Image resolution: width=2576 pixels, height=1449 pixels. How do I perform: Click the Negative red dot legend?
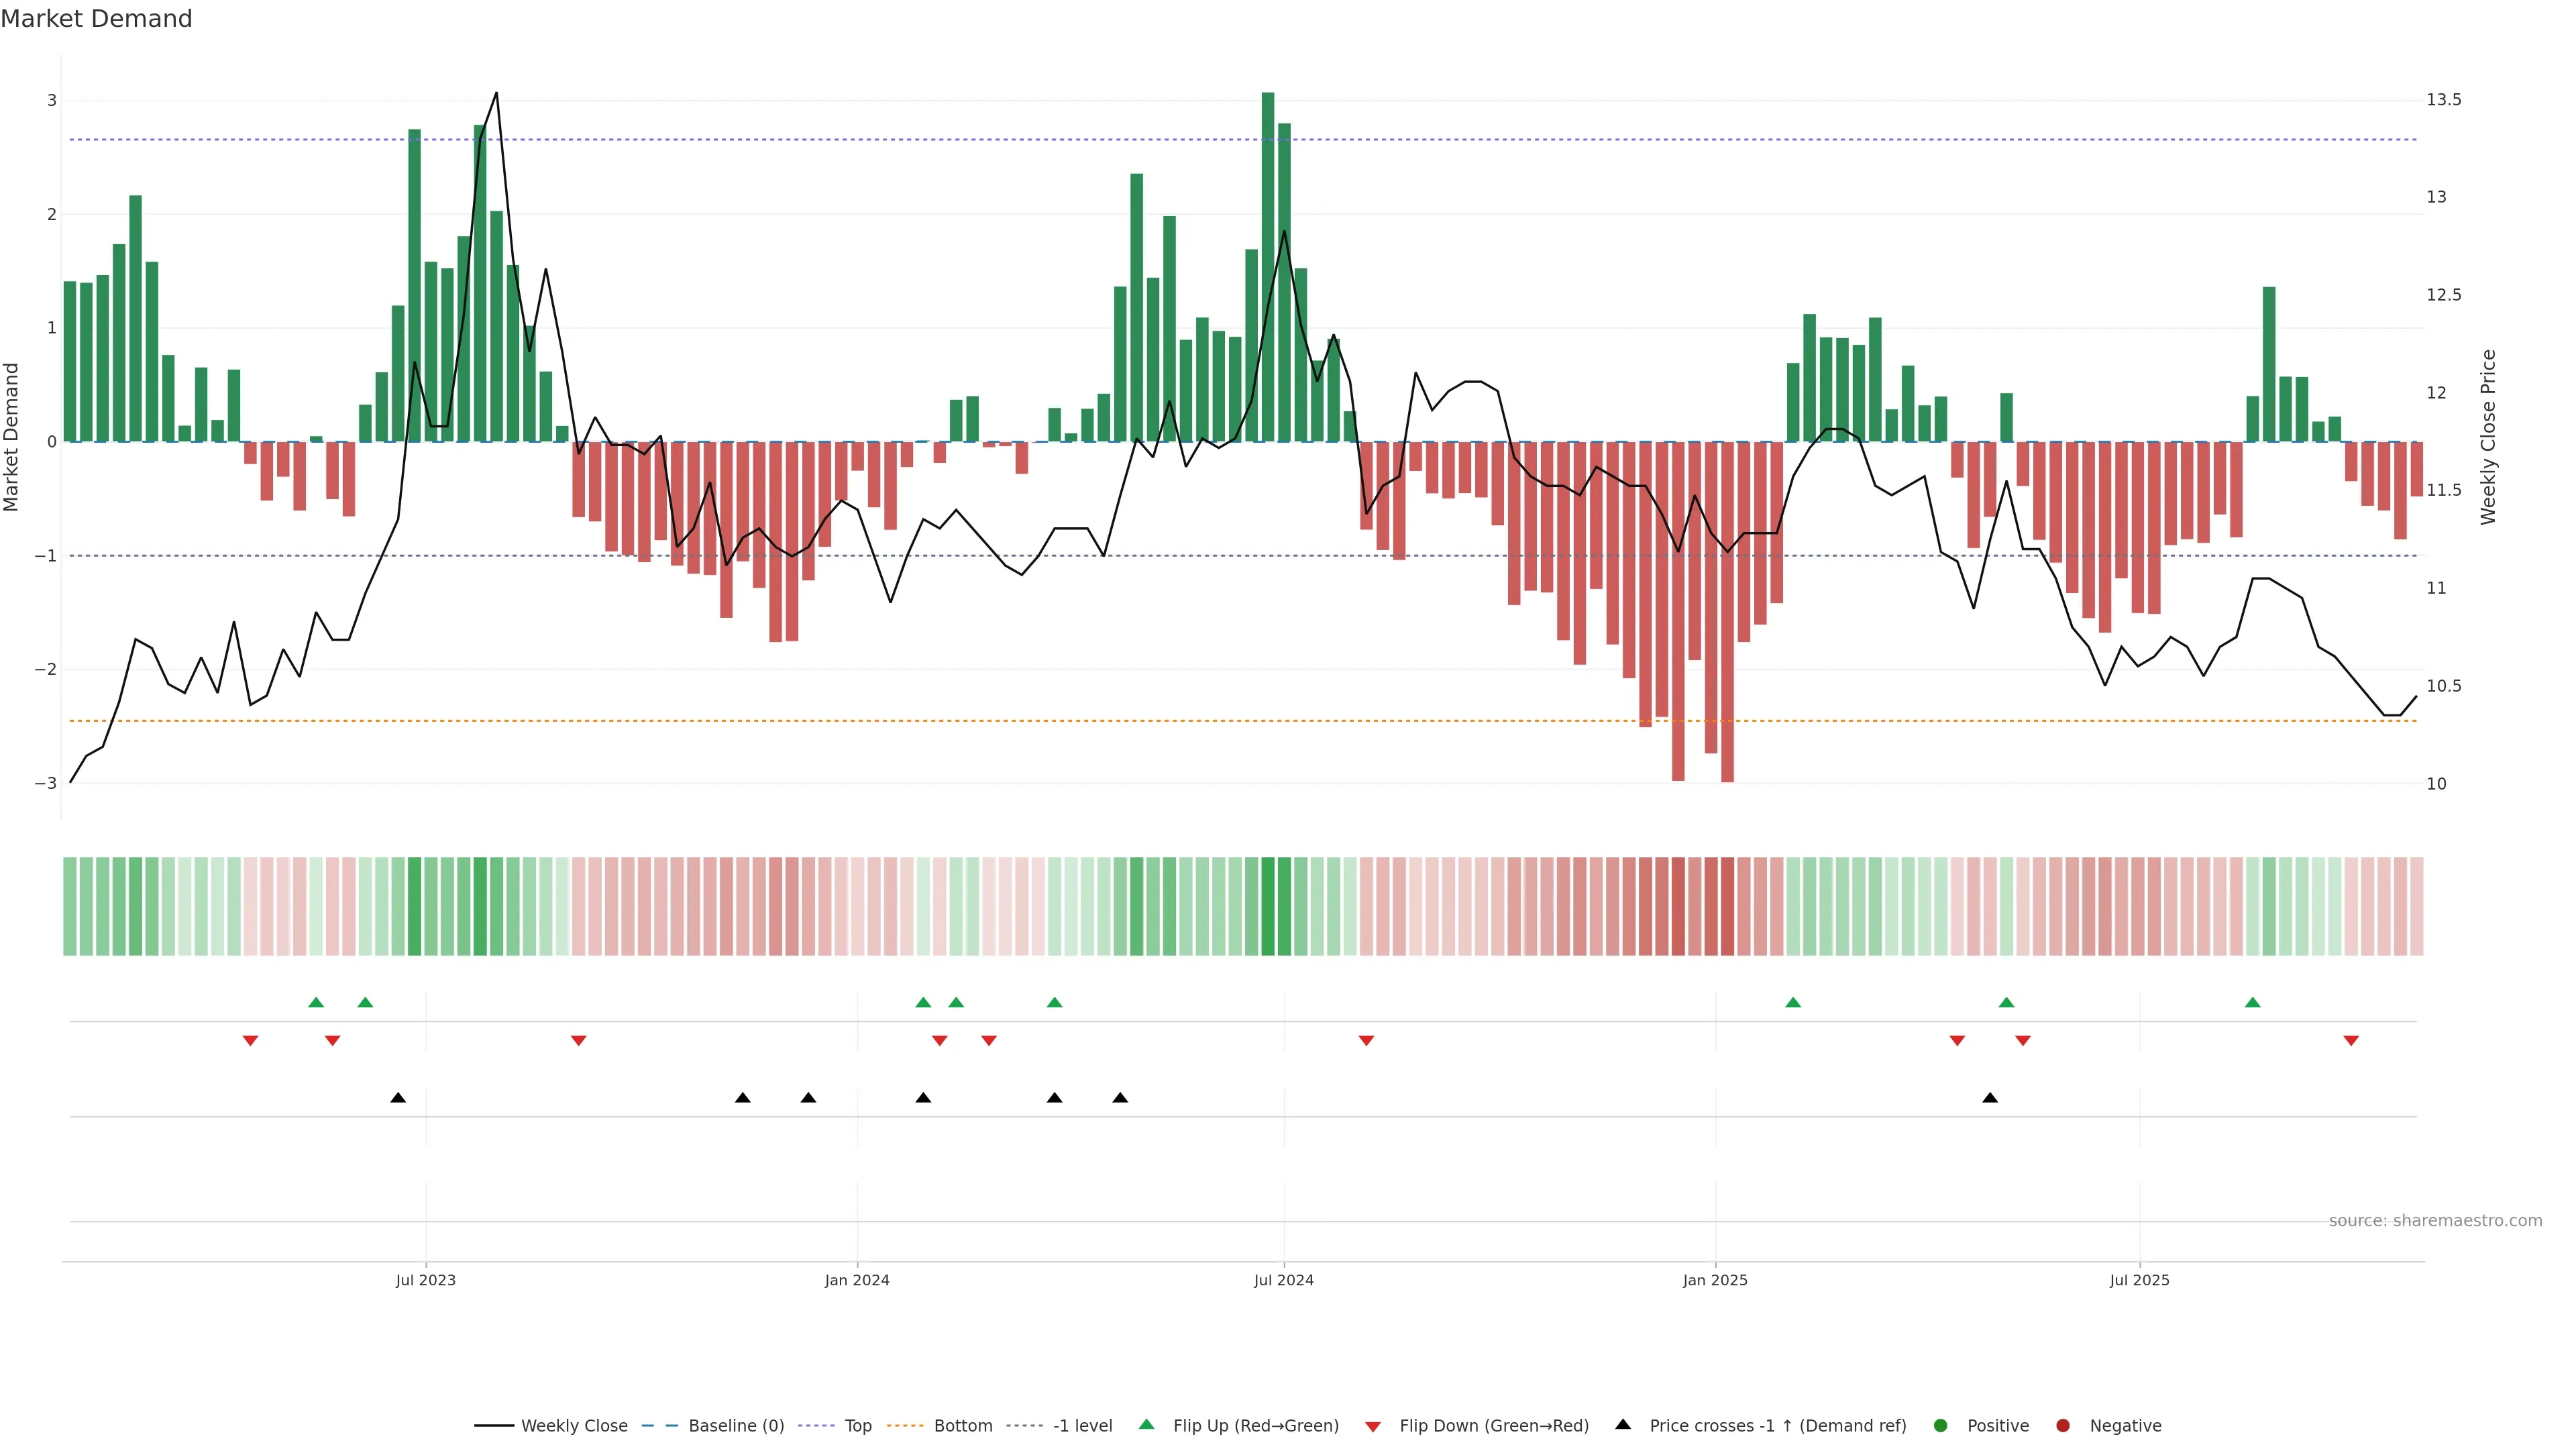click(2063, 1425)
